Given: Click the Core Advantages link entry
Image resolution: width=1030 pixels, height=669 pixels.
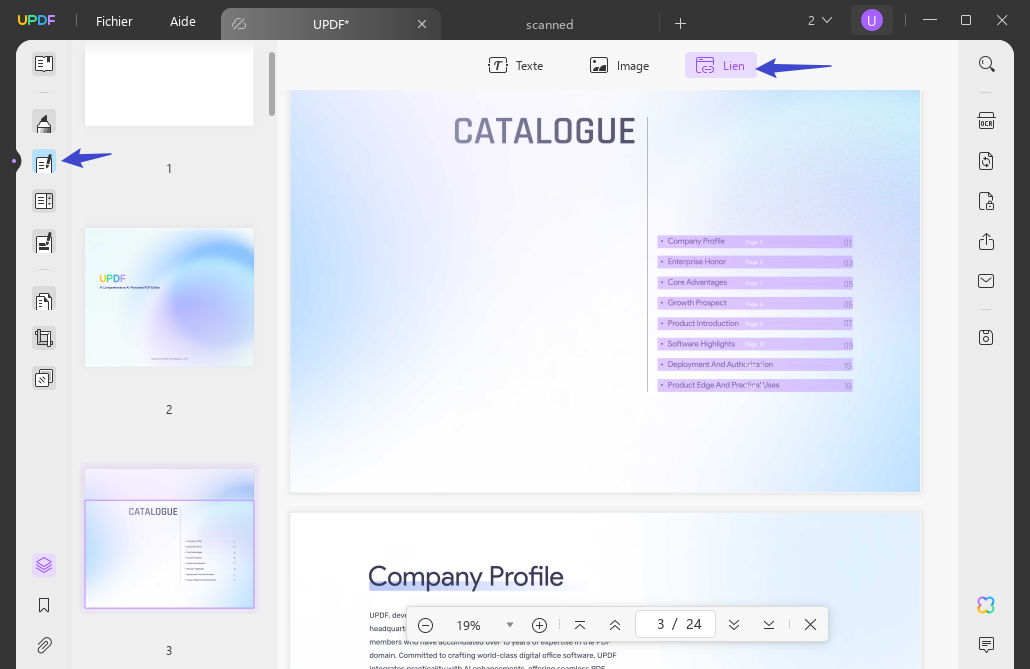Looking at the screenshot, I should [755, 283].
